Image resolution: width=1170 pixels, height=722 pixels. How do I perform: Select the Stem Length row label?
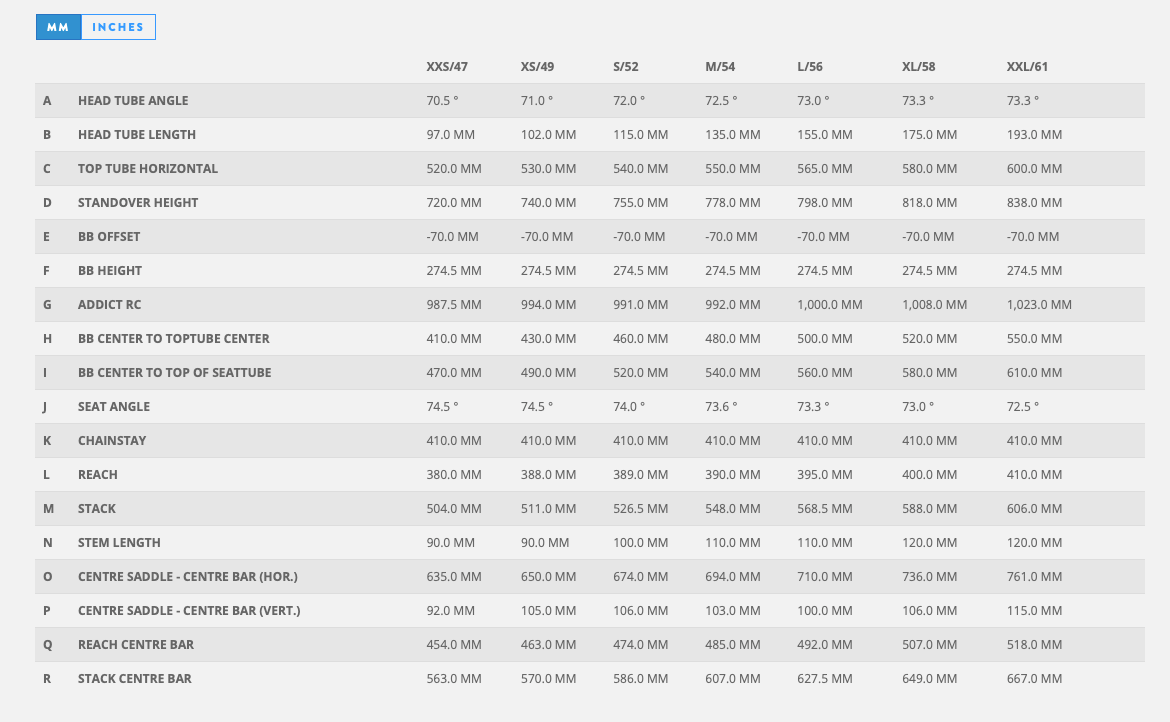pos(119,543)
